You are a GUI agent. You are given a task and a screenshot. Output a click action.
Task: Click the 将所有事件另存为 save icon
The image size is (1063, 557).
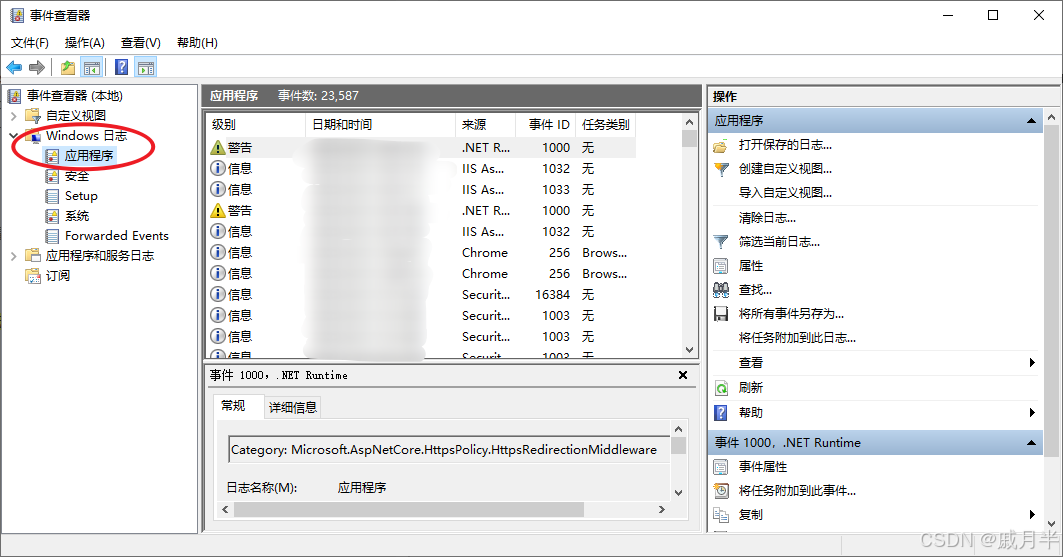tap(721, 314)
